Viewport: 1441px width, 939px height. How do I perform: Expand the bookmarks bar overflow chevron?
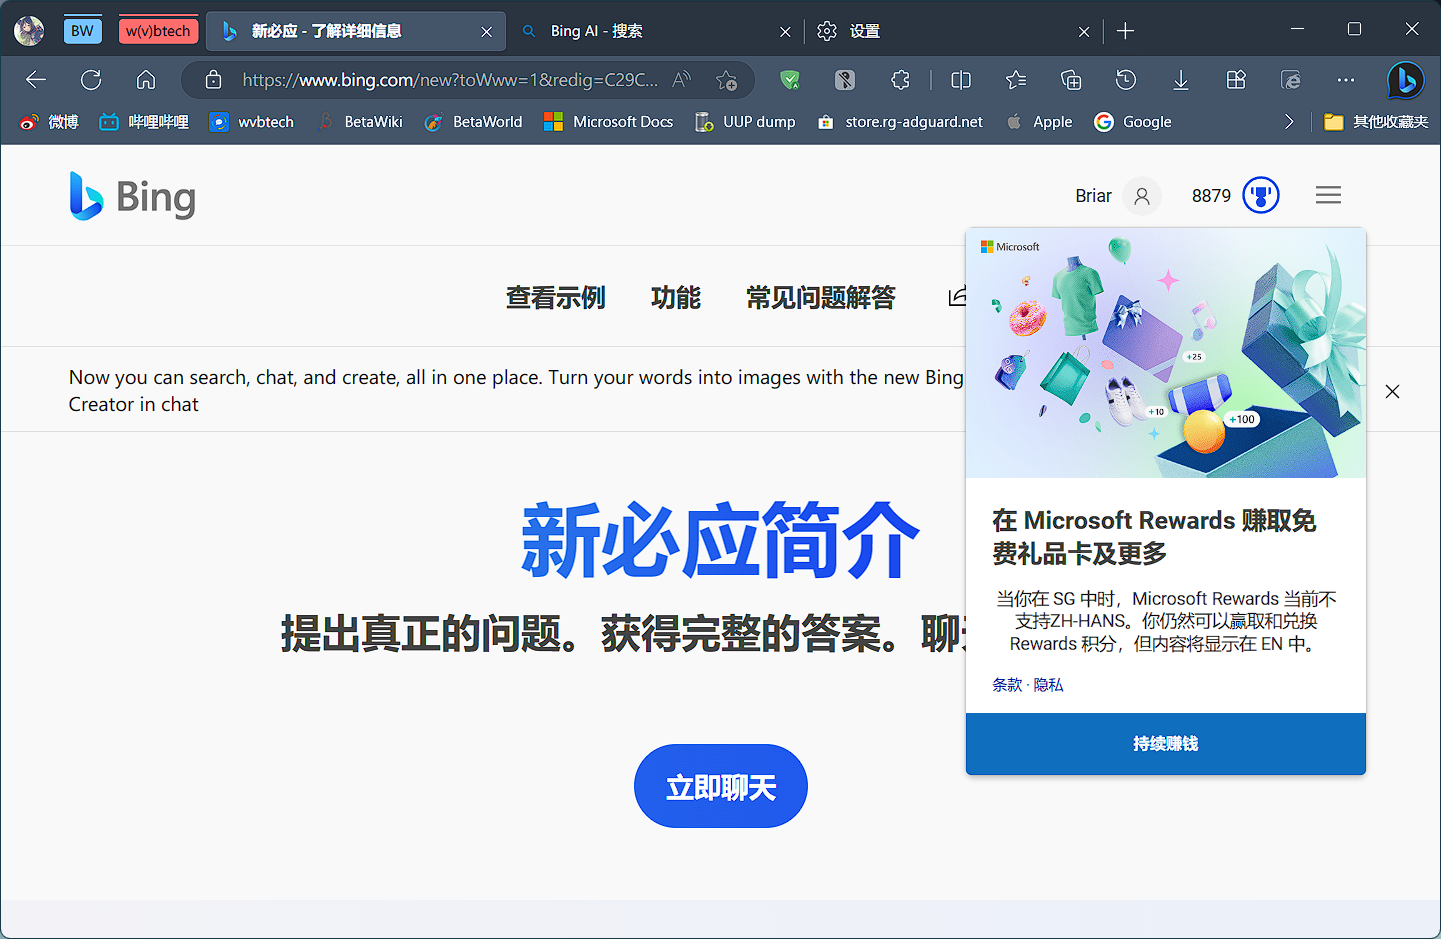(1289, 122)
